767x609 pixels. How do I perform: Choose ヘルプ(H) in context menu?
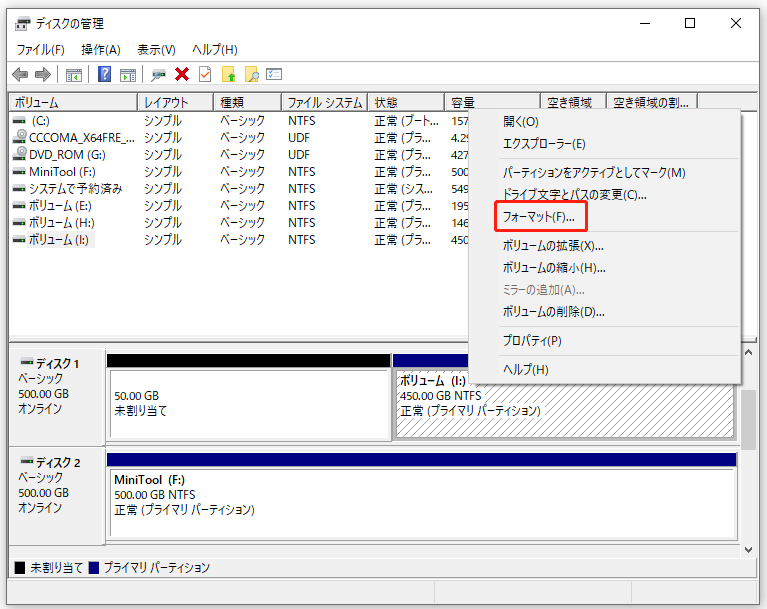point(605,369)
